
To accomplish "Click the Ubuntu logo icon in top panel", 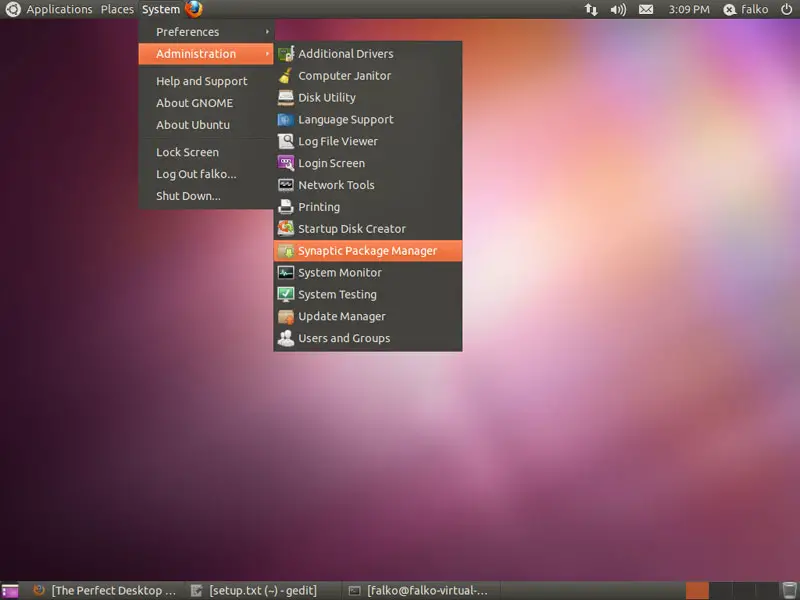I will [12, 9].
